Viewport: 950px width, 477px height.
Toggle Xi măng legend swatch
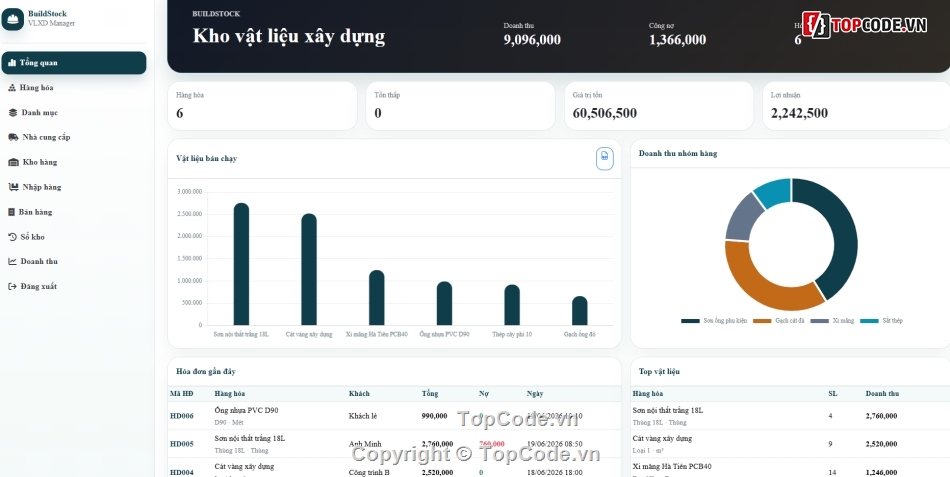tap(819, 321)
